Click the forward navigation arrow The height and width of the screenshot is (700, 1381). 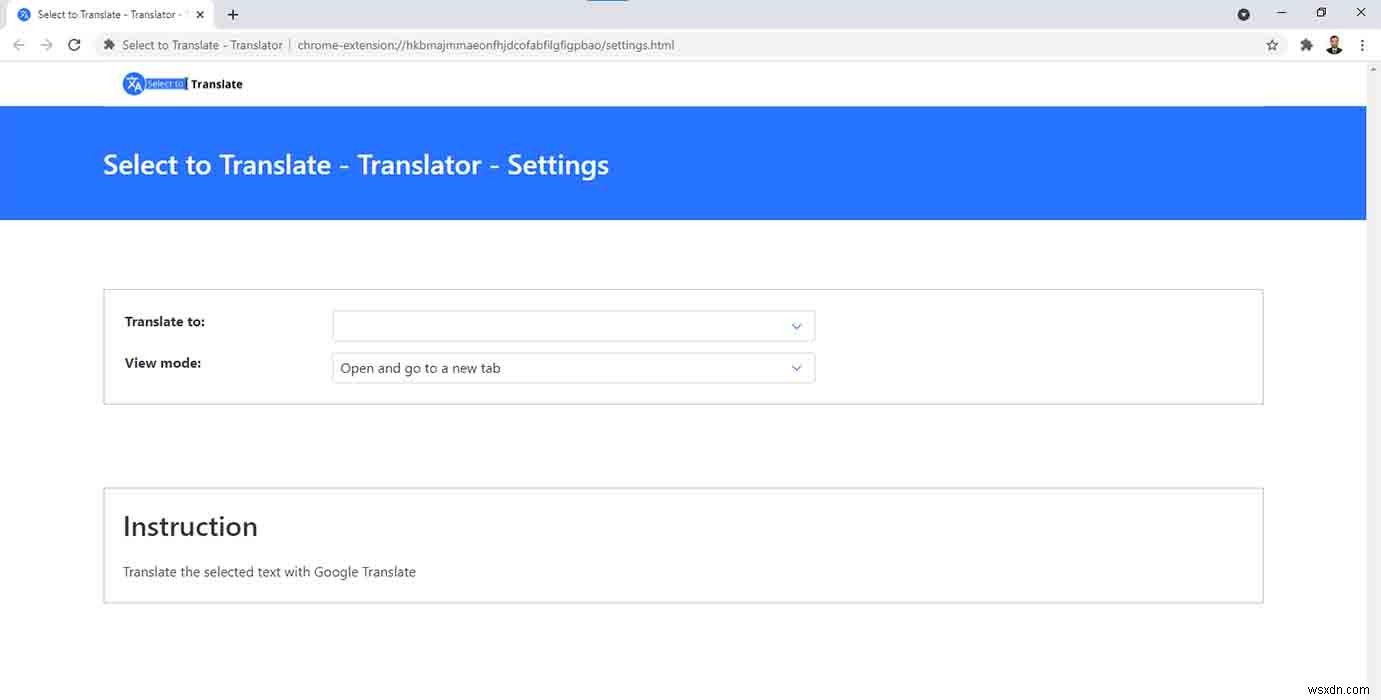(x=46, y=44)
